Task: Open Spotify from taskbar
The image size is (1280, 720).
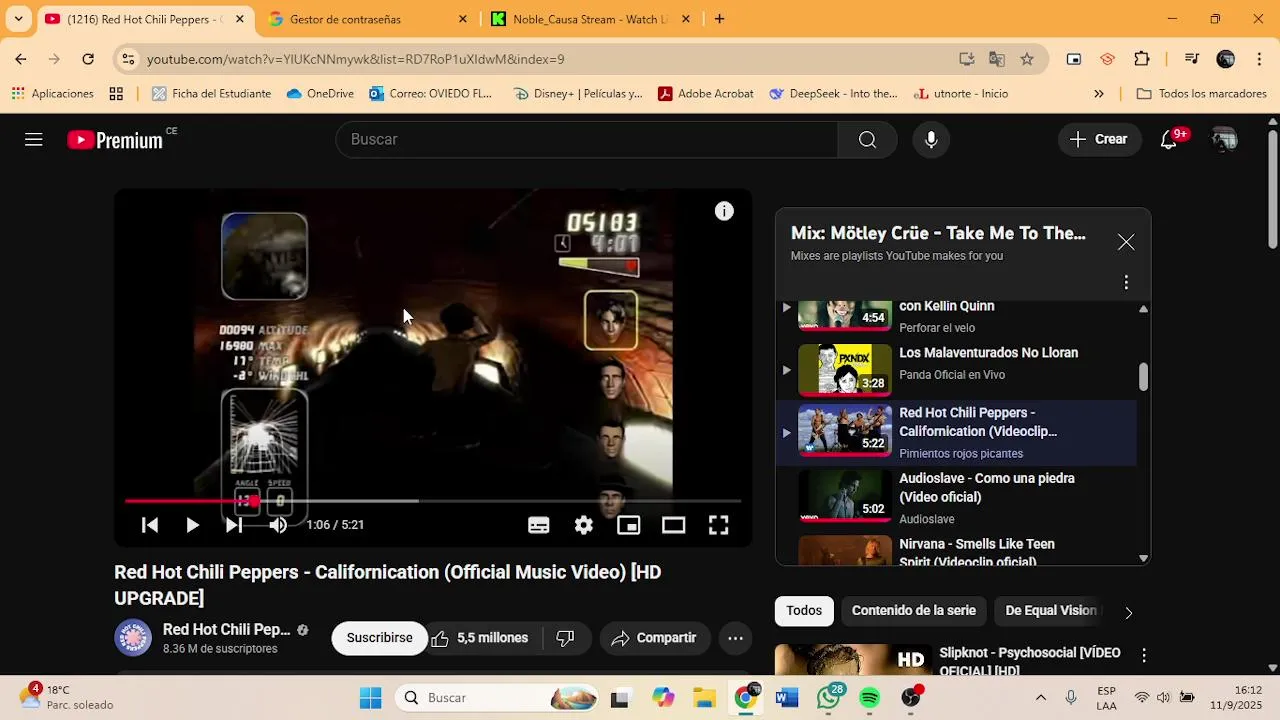Action: [870, 698]
